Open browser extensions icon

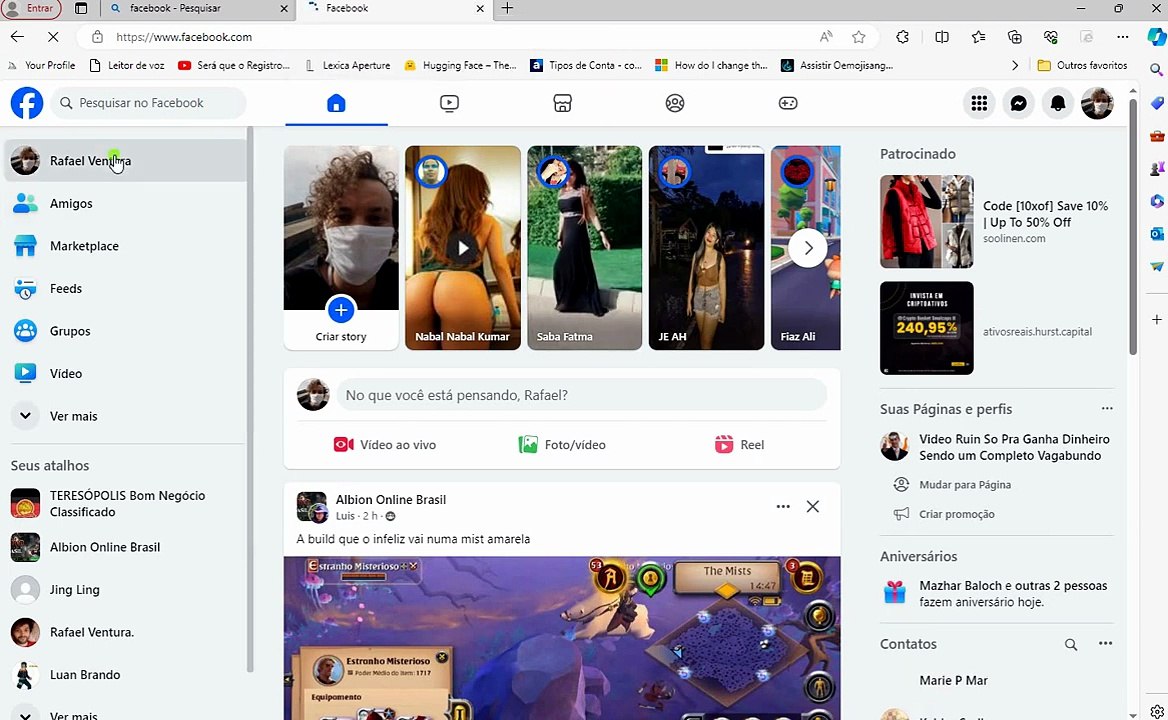tap(903, 36)
